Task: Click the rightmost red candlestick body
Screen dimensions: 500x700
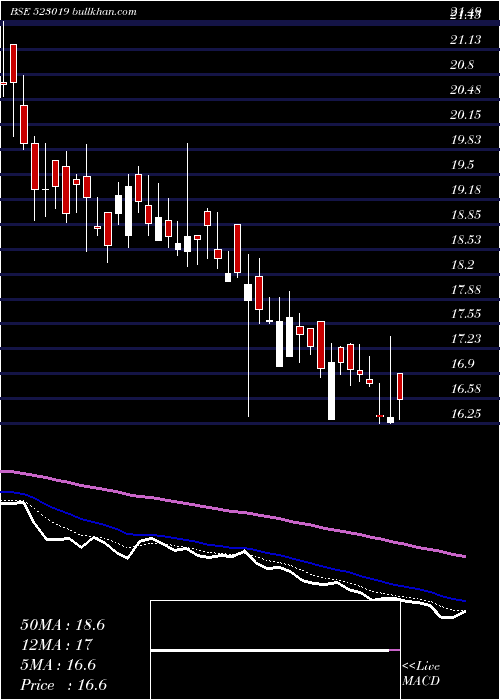Action: pos(400,386)
